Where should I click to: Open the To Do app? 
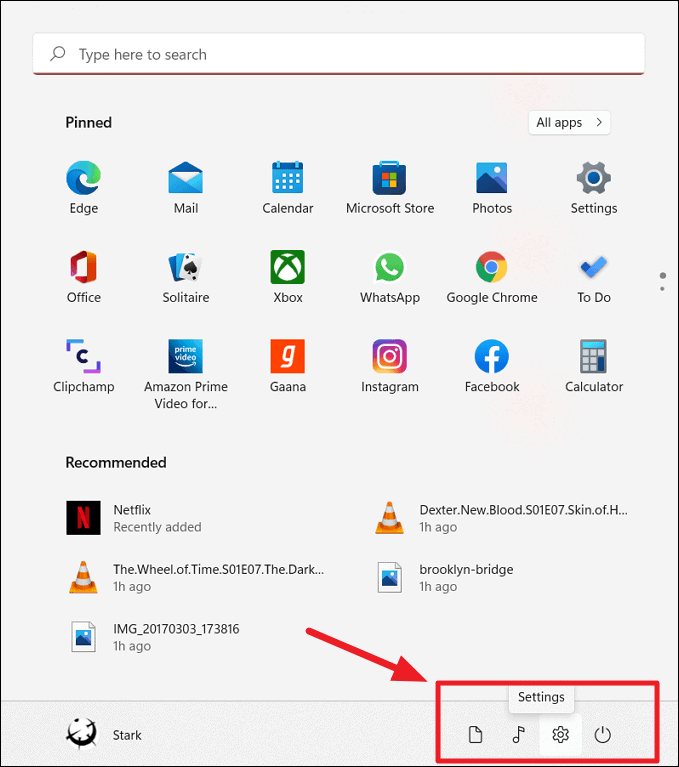(x=594, y=277)
